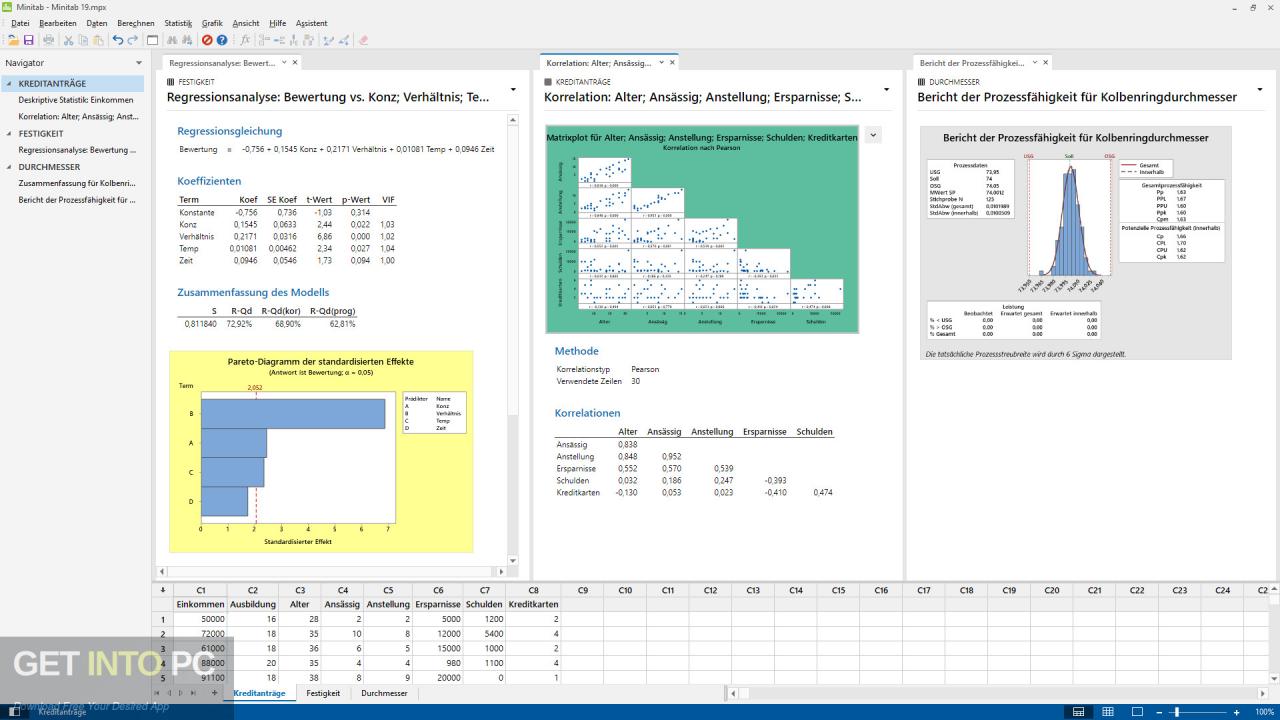Viewport: 1280px width, 720px height.
Task: Open the Bericht der Prozessfähigkeit tab dropdown
Action: 1034,62
